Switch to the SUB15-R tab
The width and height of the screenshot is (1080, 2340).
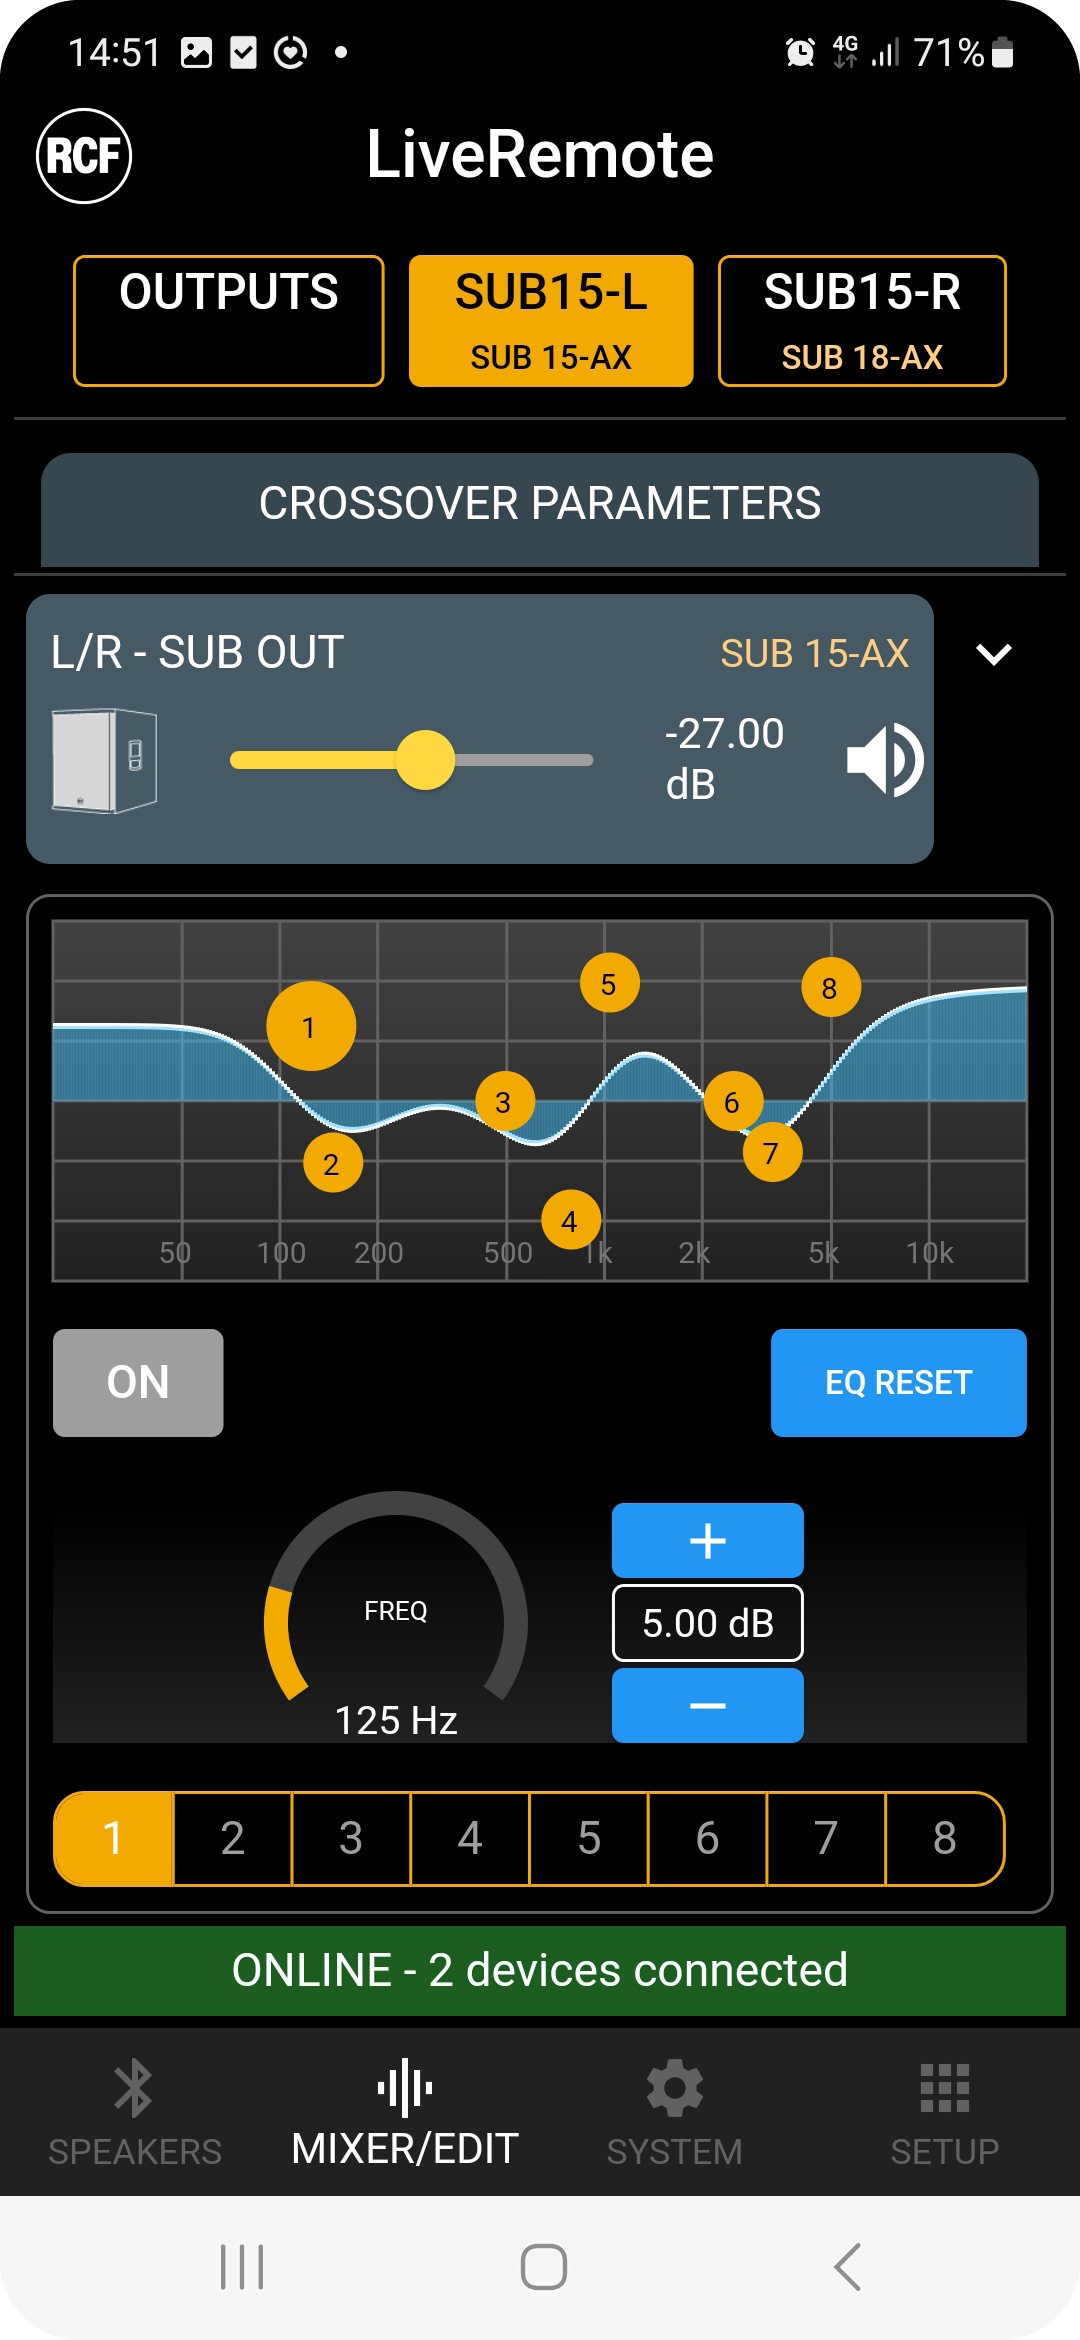[x=862, y=320]
